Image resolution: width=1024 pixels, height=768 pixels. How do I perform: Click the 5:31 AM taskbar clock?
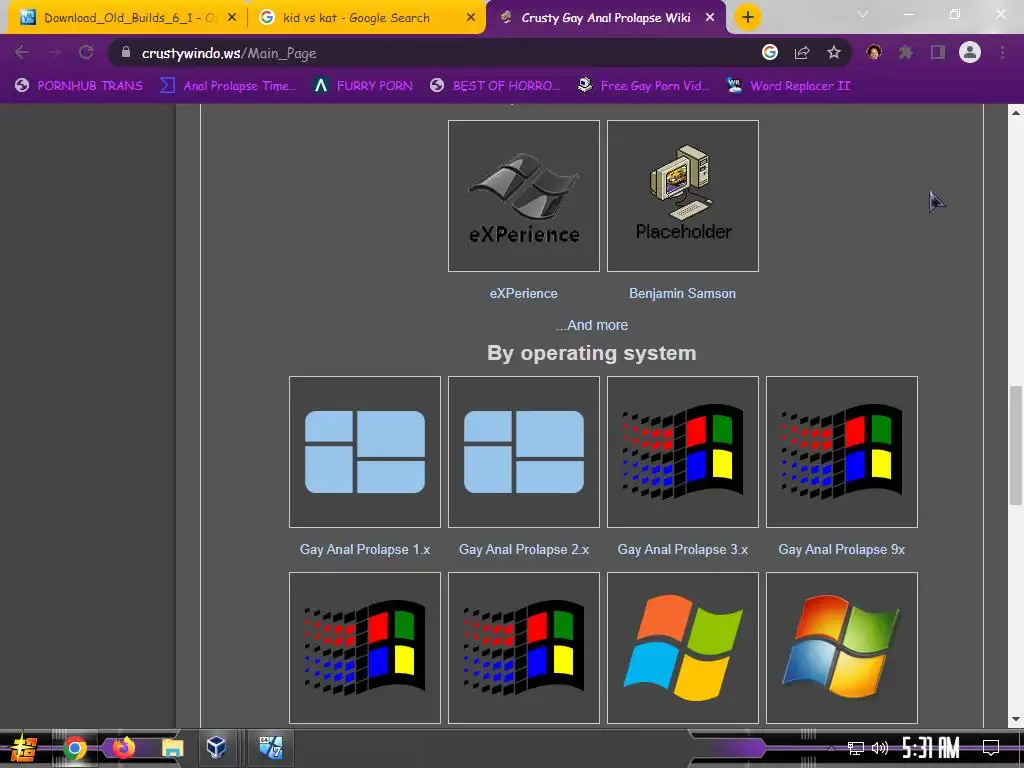(x=931, y=748)
